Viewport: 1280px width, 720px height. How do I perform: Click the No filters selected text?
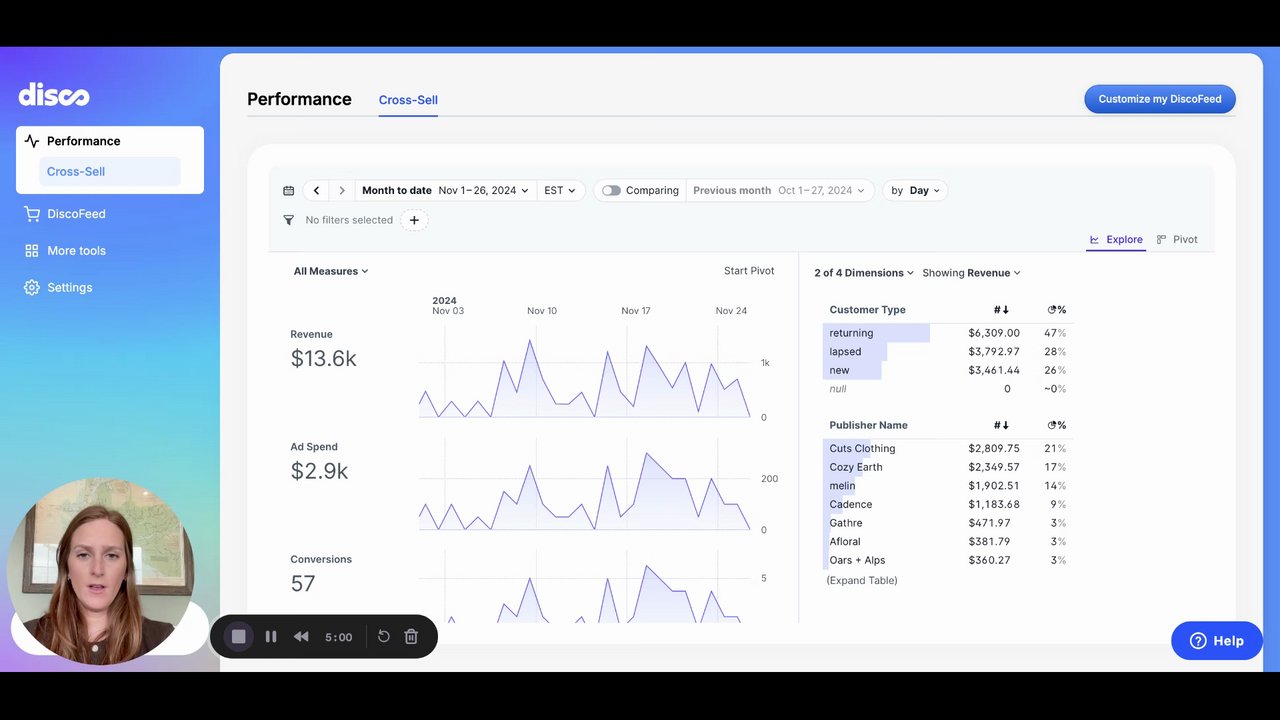pyautogui.click(x=349, y=220)
